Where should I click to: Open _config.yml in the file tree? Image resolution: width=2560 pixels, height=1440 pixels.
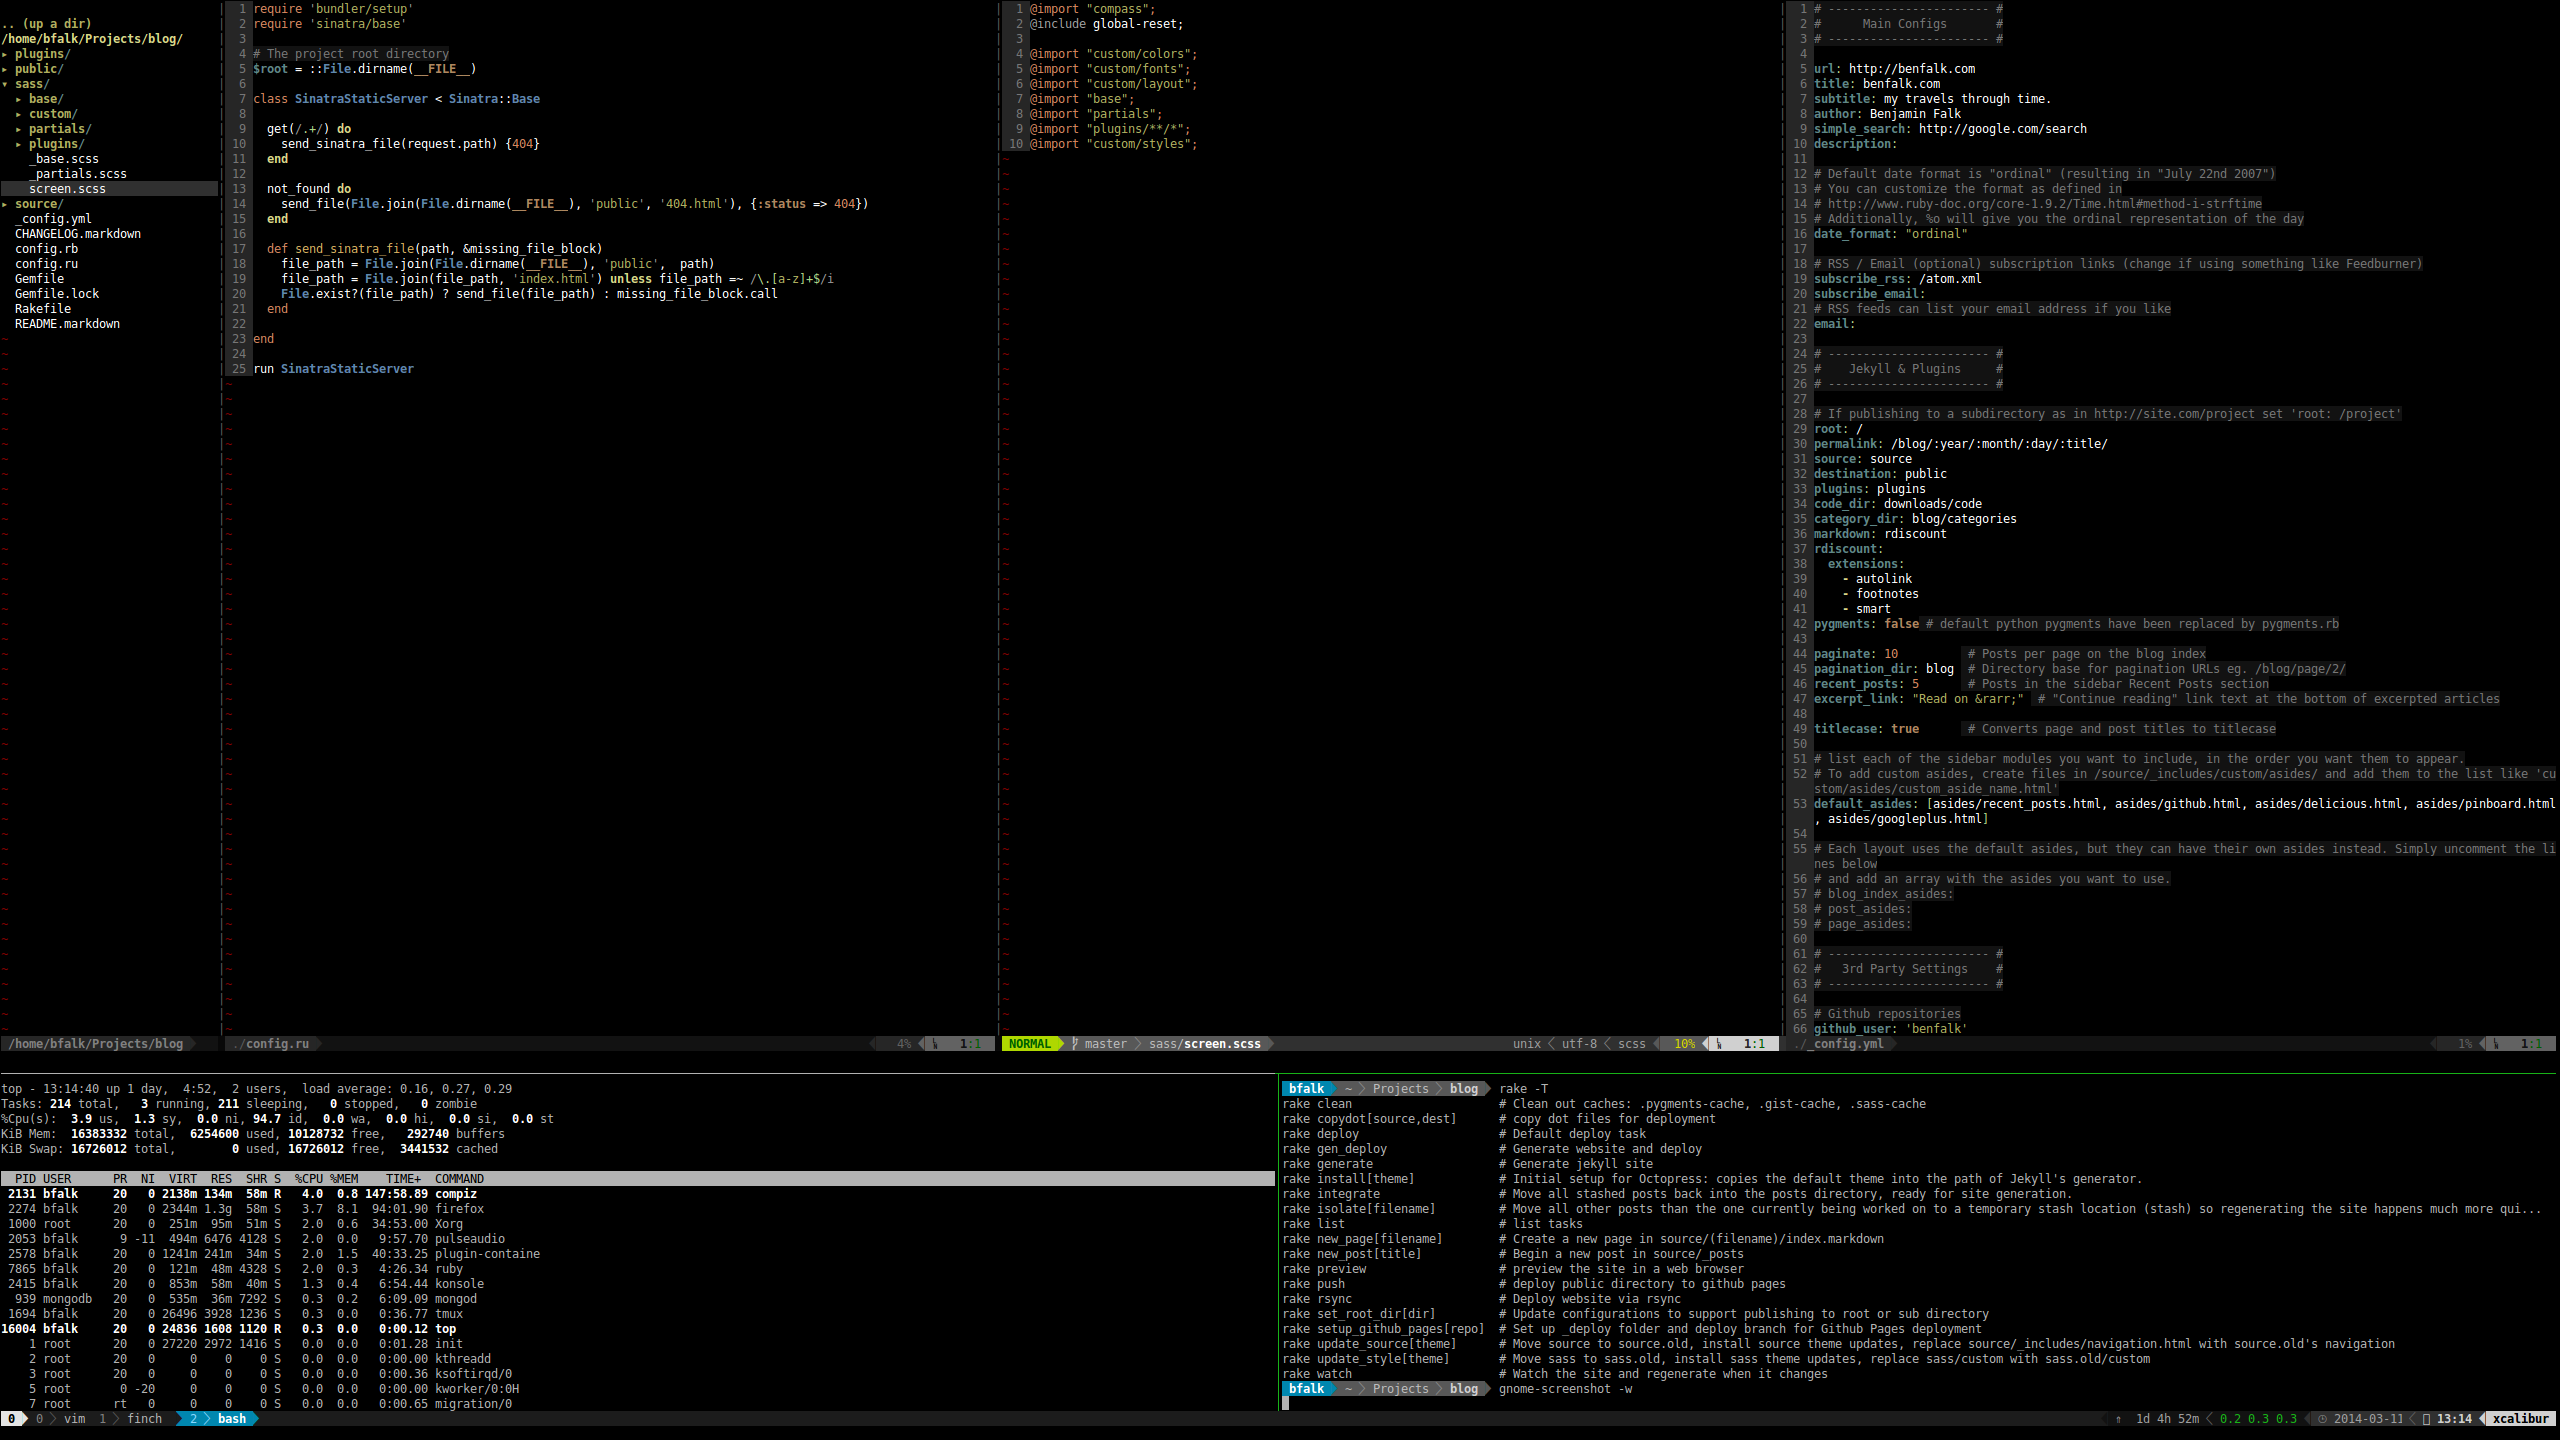click(x=53, y=219)
